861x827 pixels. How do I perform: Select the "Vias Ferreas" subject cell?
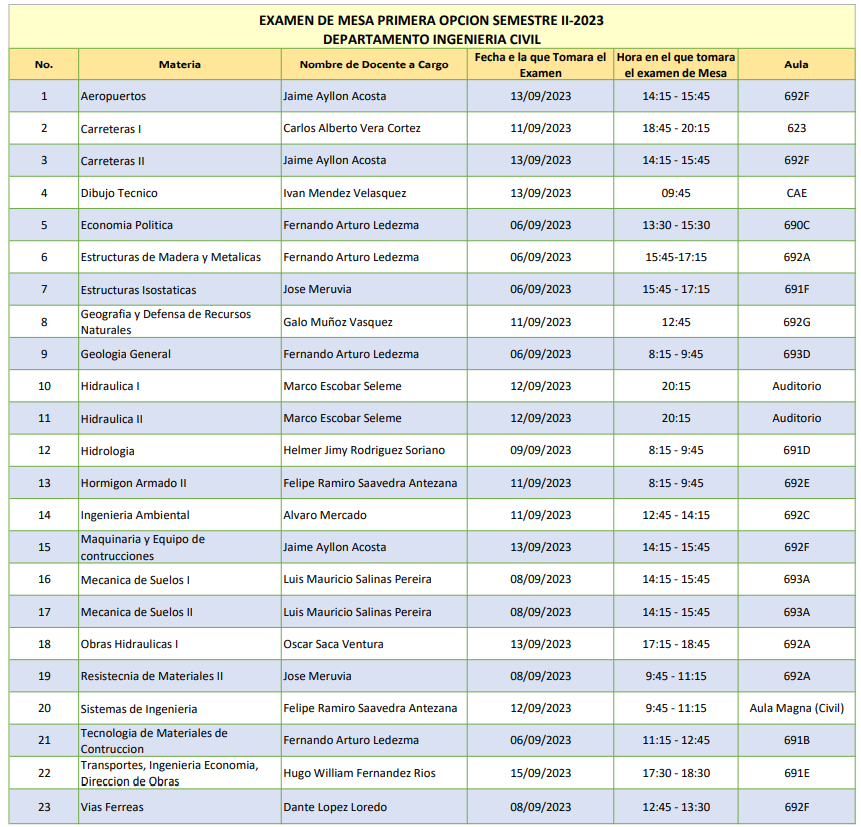[112, 807]
